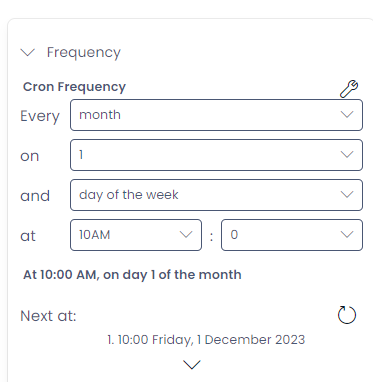Open the on day 1 dropdown
The height and width of the screenshot is (382, 373).
click(216, 155)
